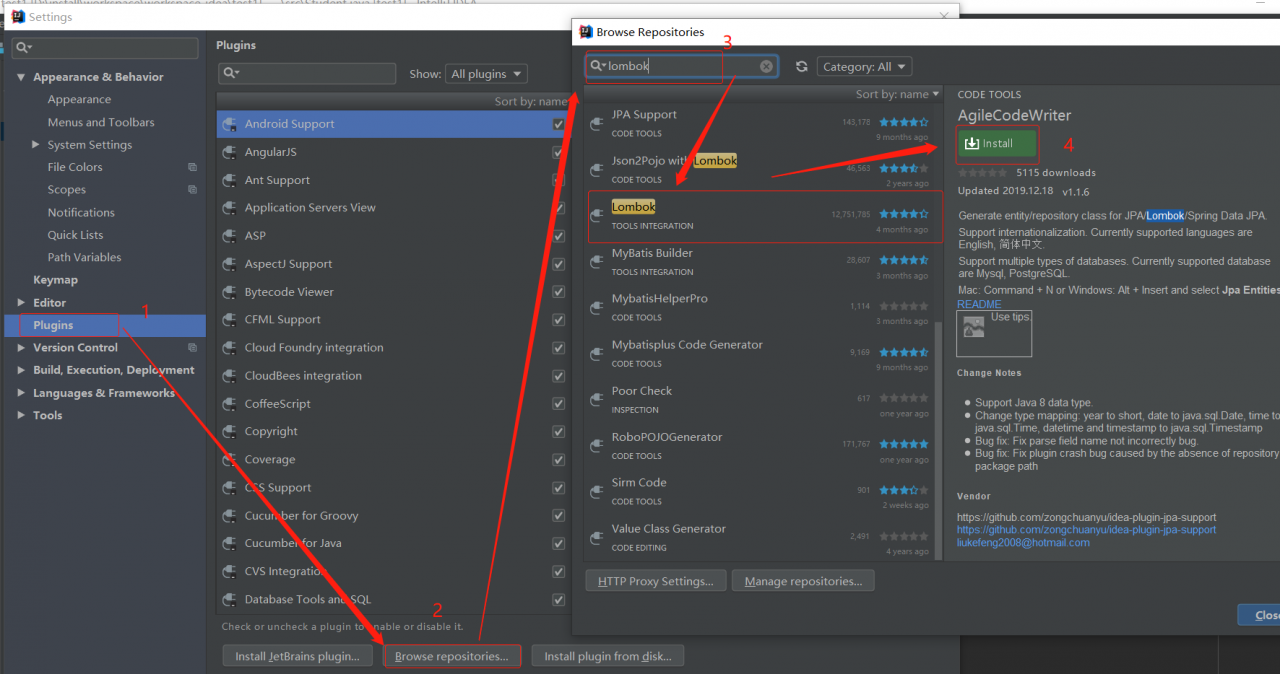This screenshot has width=1280, height=674.
Task: Click Install plugin from disk button
Action: pyautogui.click(x=608, y=657)
